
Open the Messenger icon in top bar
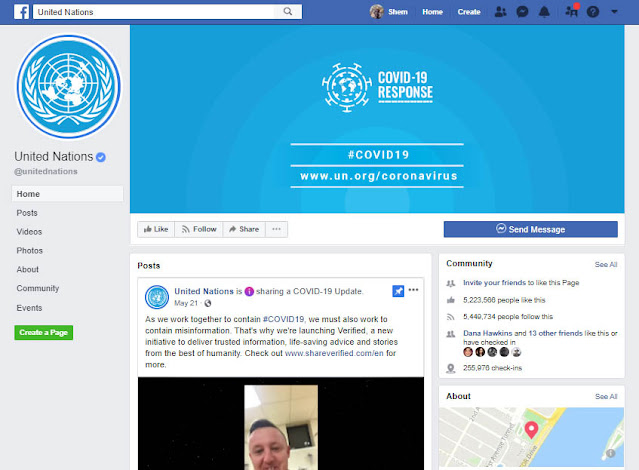pos(522,12)
